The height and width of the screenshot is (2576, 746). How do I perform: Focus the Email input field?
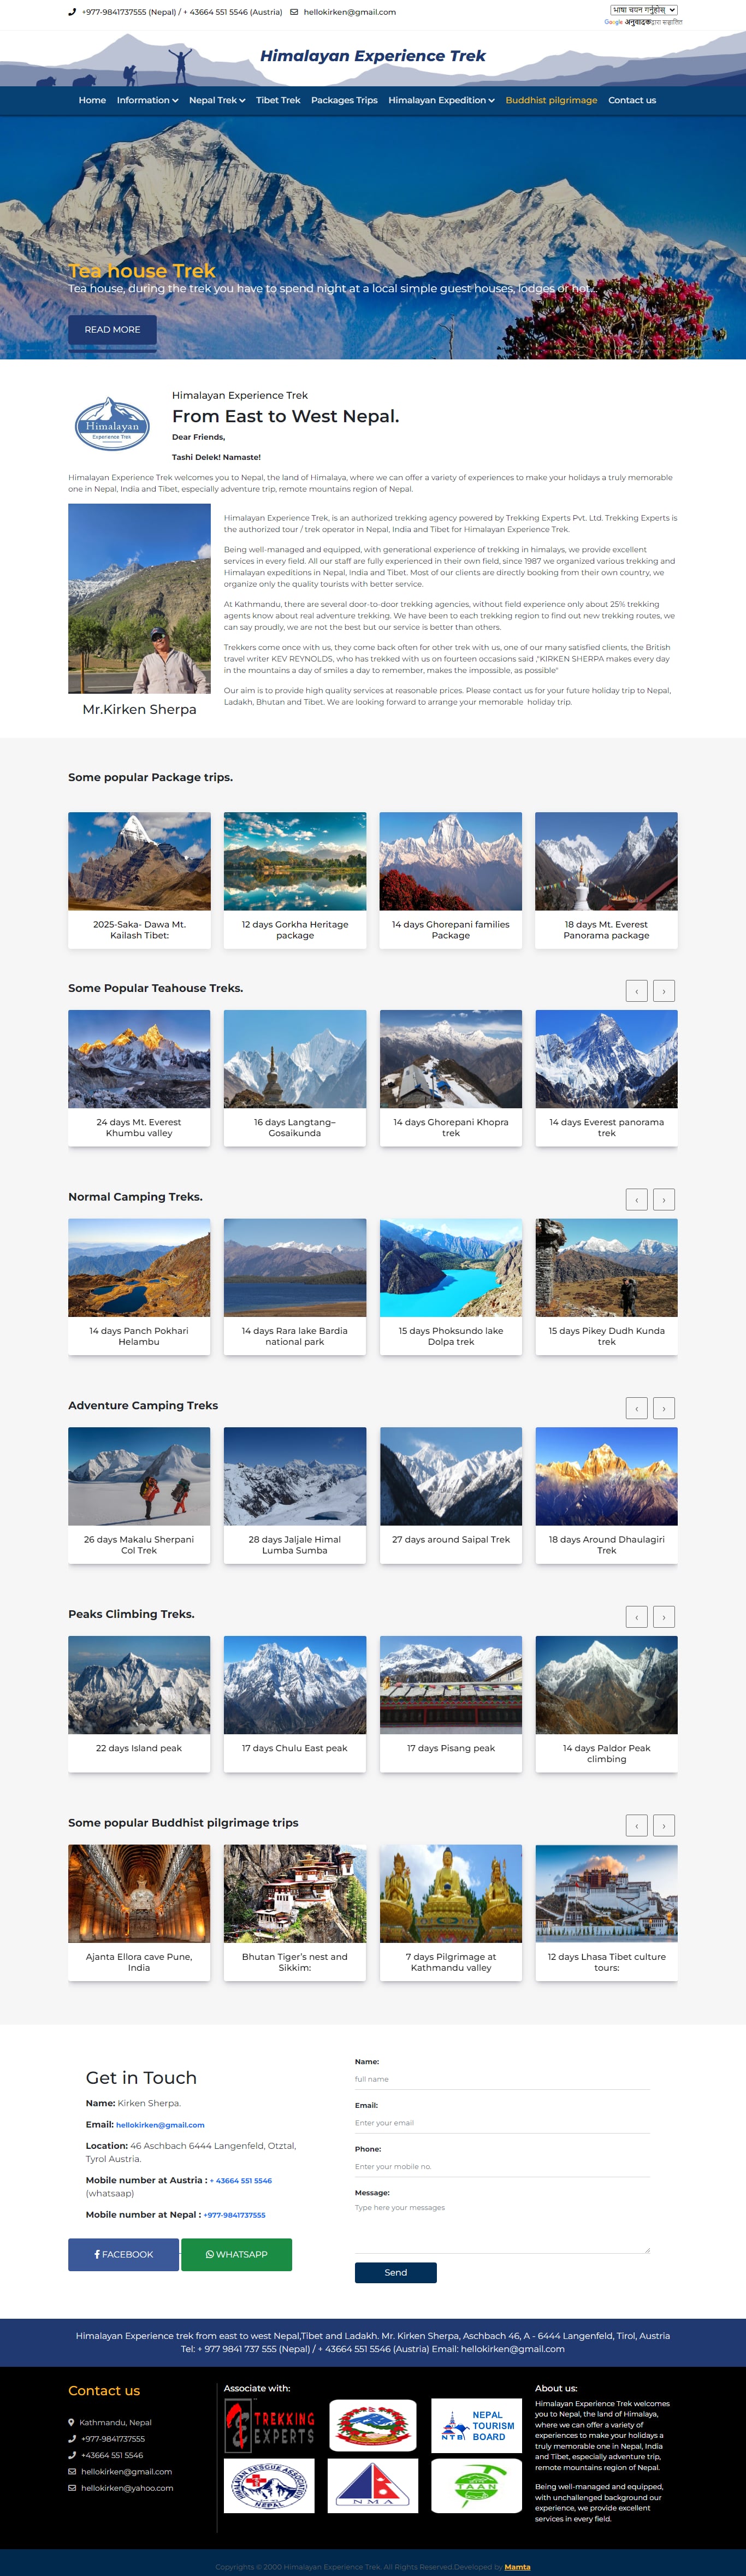click(502, 2122)
